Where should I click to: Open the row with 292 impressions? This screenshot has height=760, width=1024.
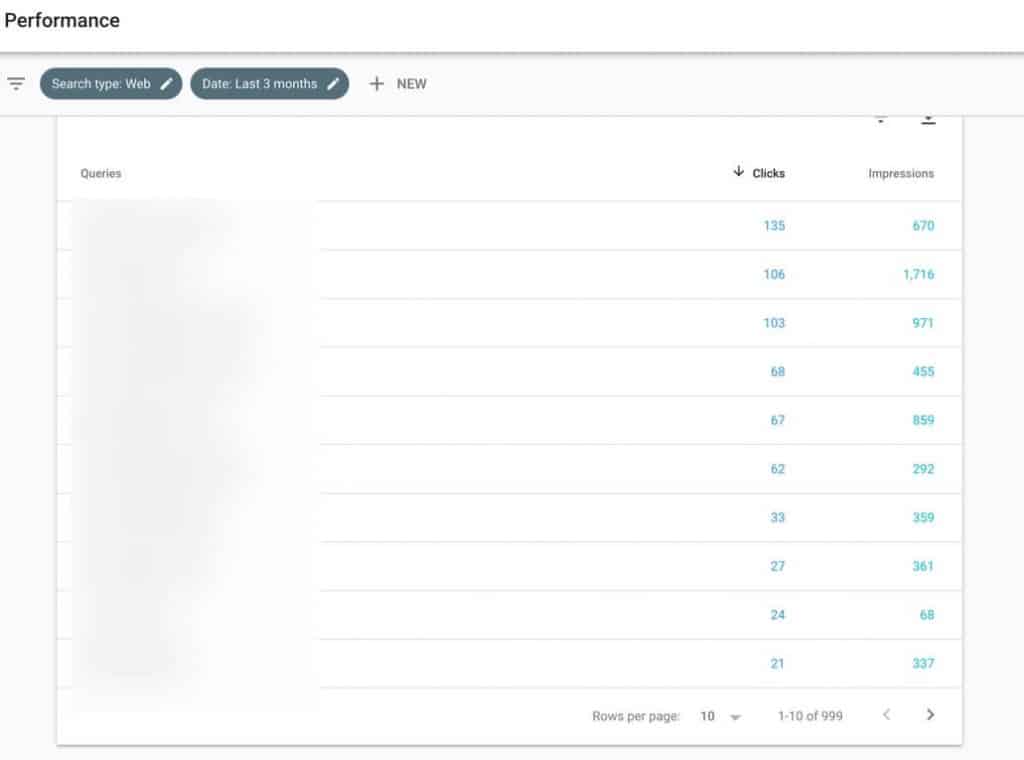(923, 469)
